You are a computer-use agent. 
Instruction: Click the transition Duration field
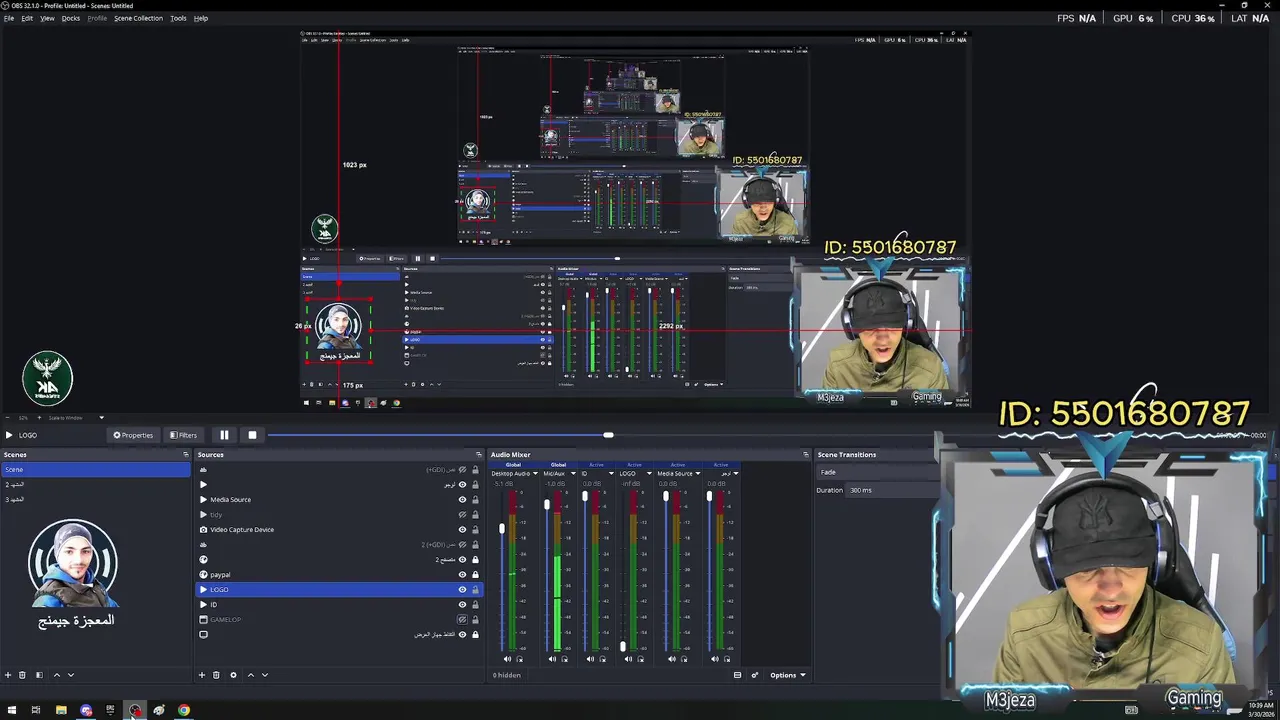(890, 490)
